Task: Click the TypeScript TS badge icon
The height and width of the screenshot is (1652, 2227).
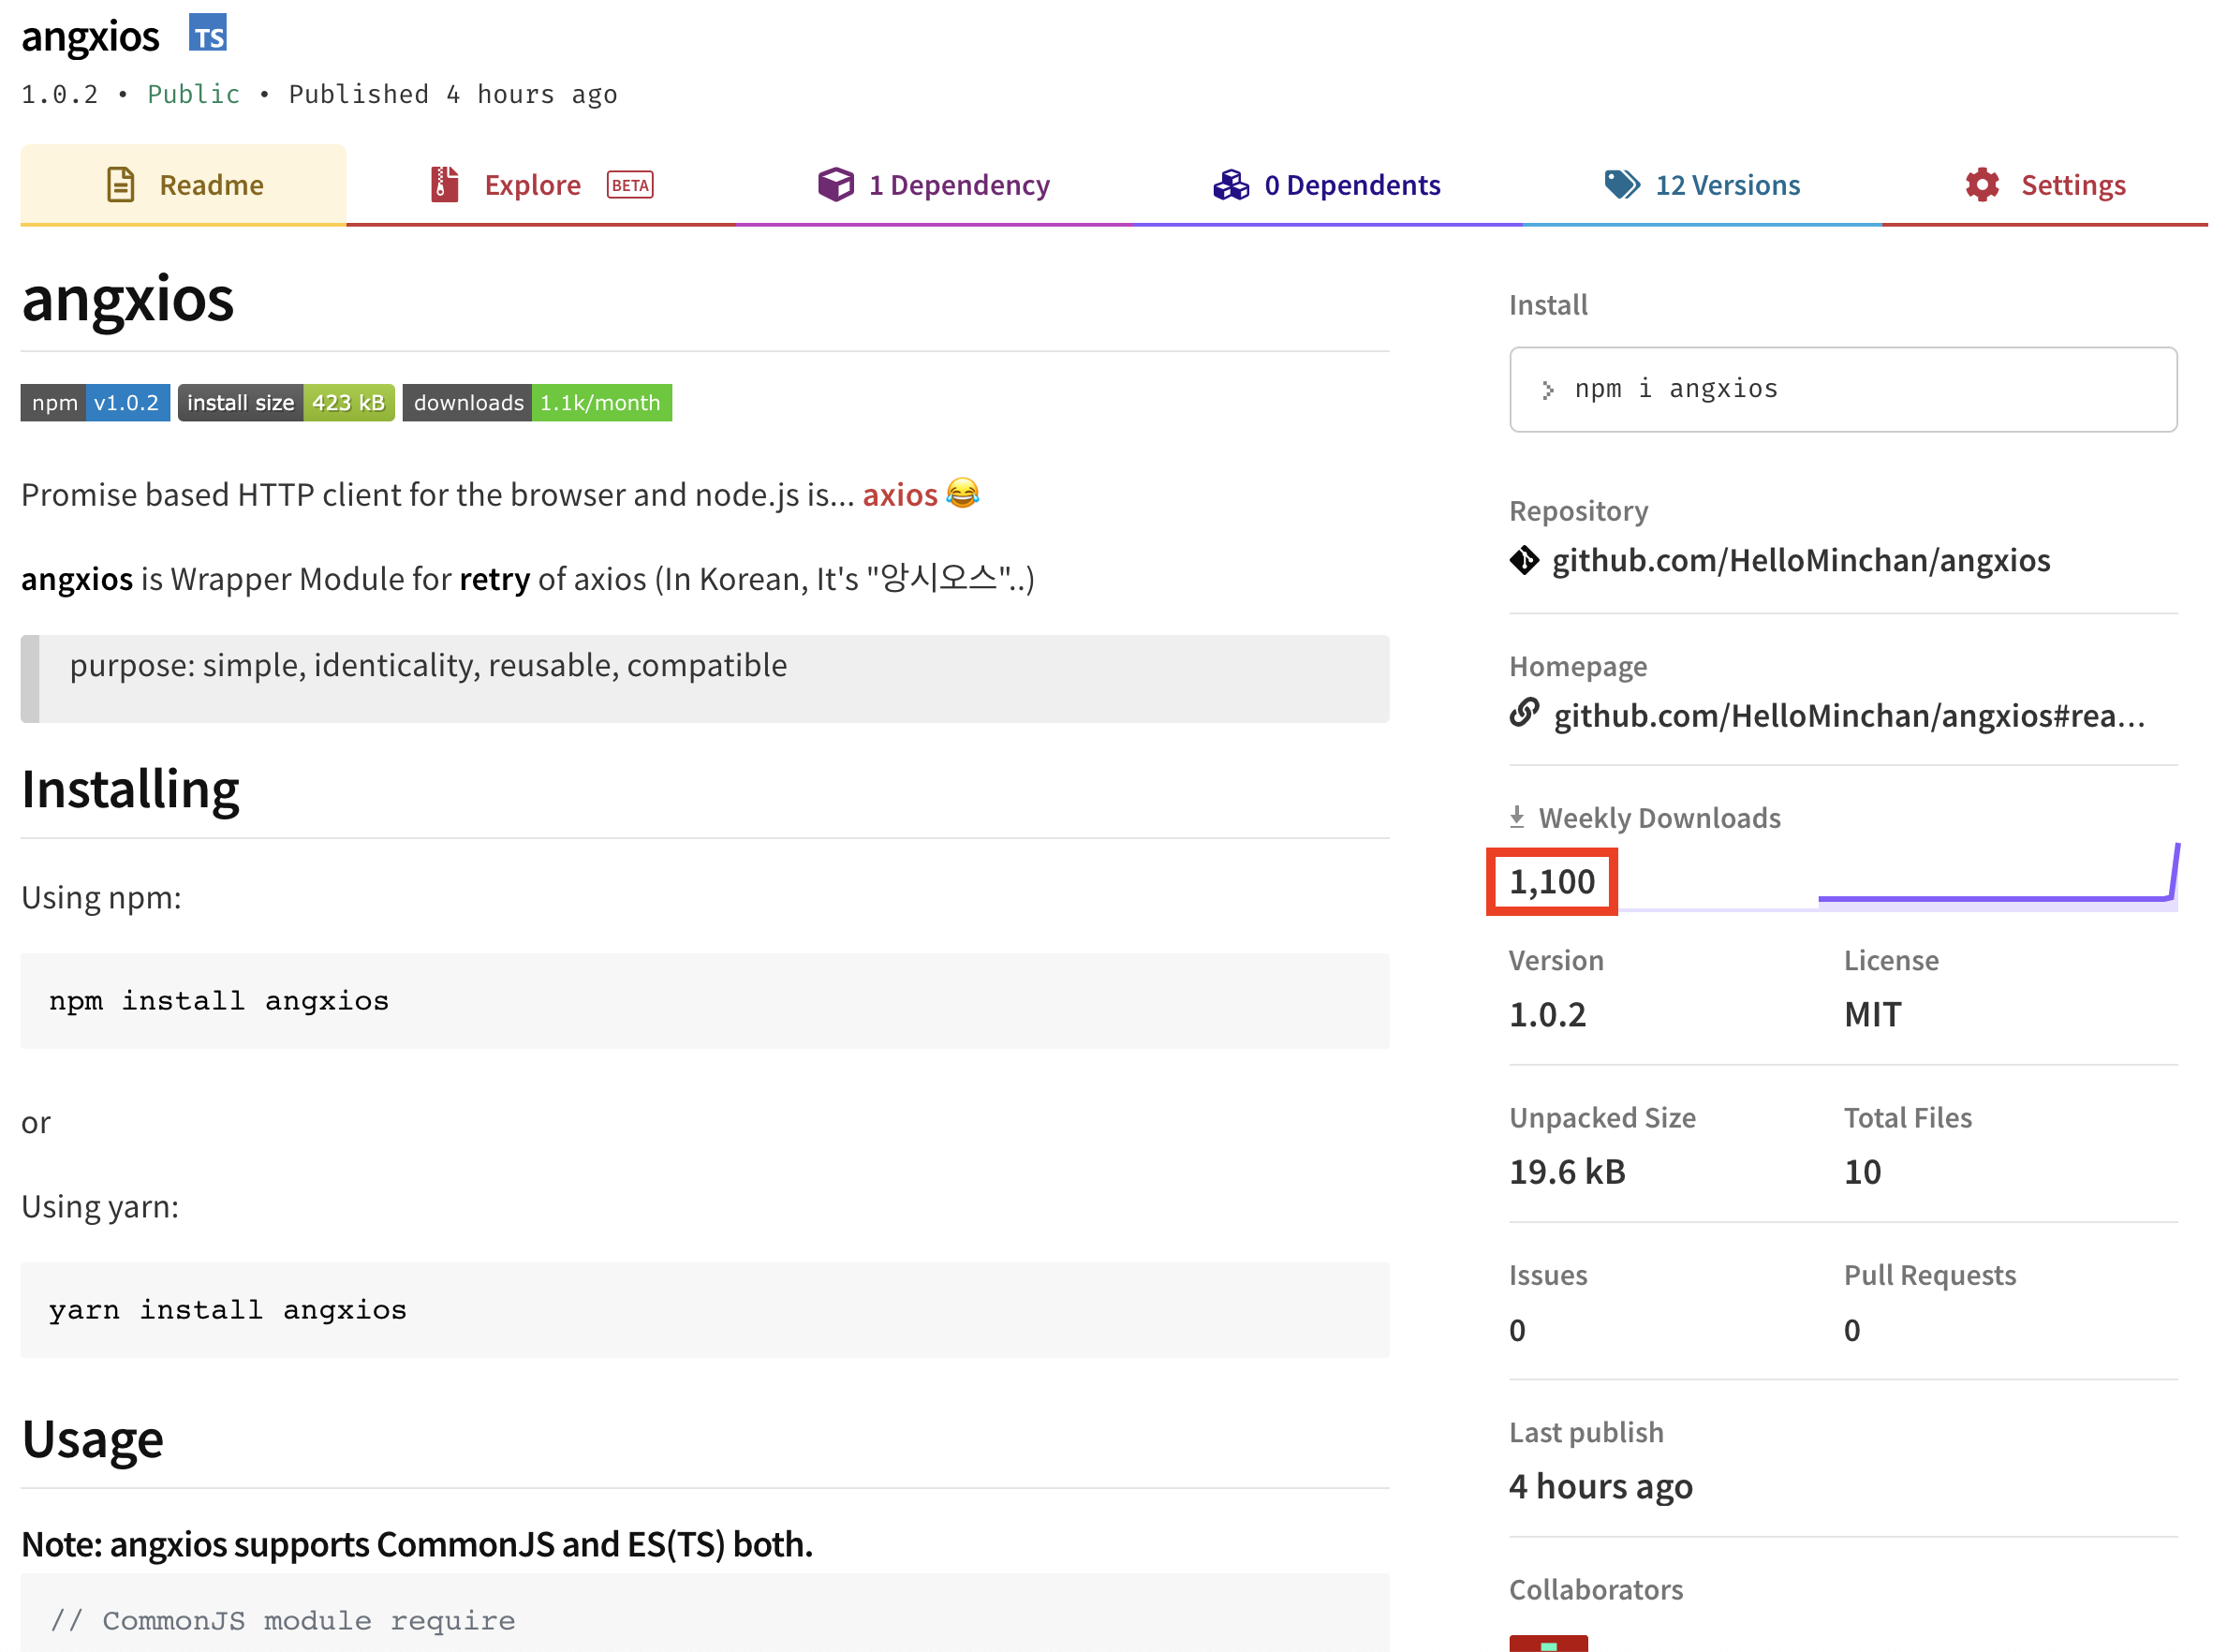Action: pyautogui.click(x=208, y=33)
